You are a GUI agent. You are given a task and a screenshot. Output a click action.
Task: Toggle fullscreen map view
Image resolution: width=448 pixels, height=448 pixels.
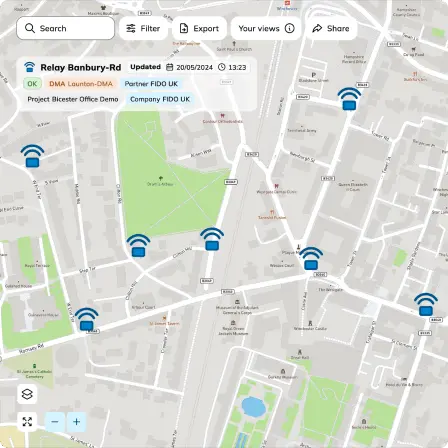(x=27, y=422)
